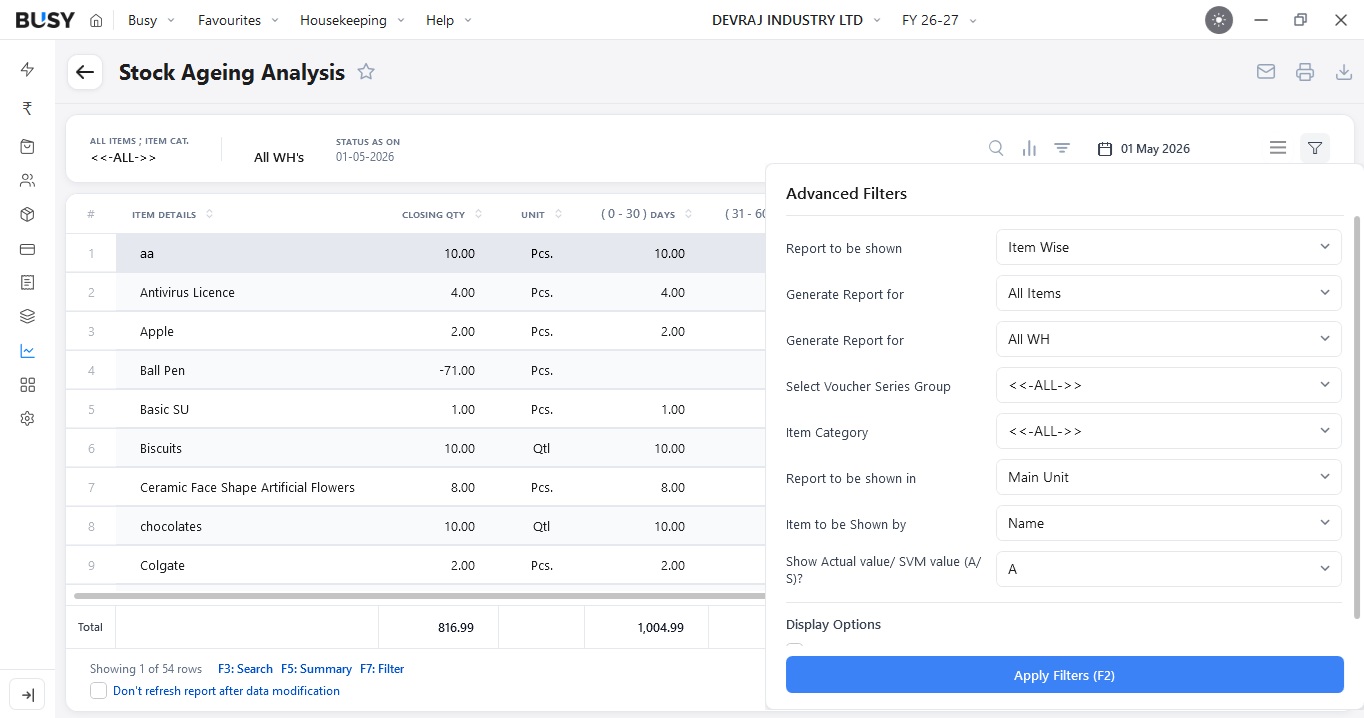This screenshot has height=718, width=1364.
Task: Sort by (0 - 30) Days column header
Action: (646, 215)
